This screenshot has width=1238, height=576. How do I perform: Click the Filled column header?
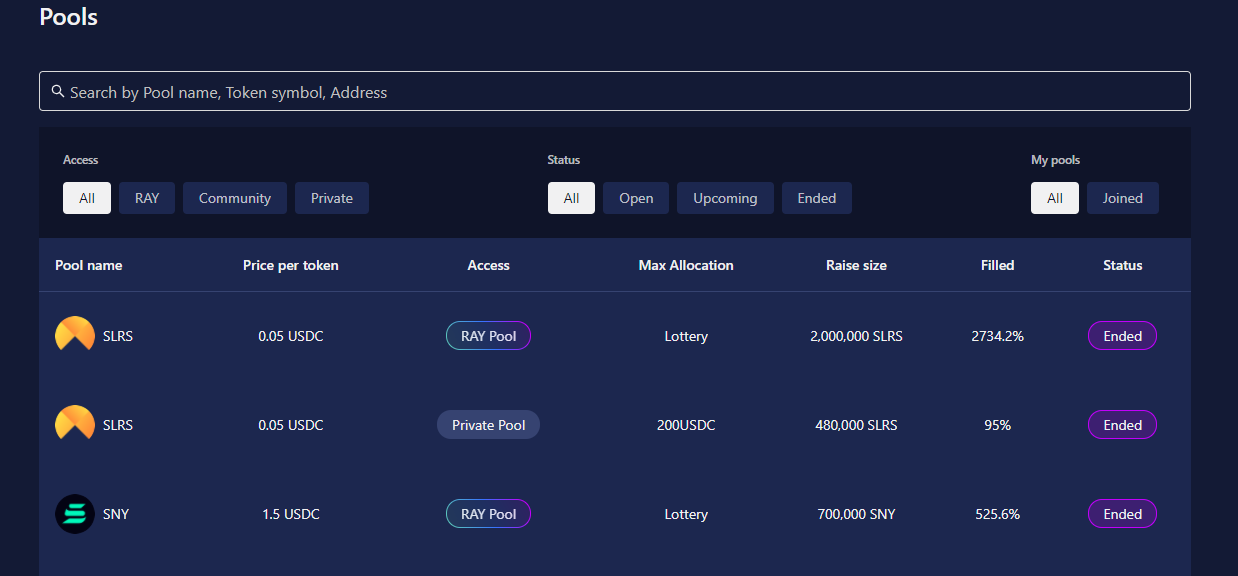(998, 265)
